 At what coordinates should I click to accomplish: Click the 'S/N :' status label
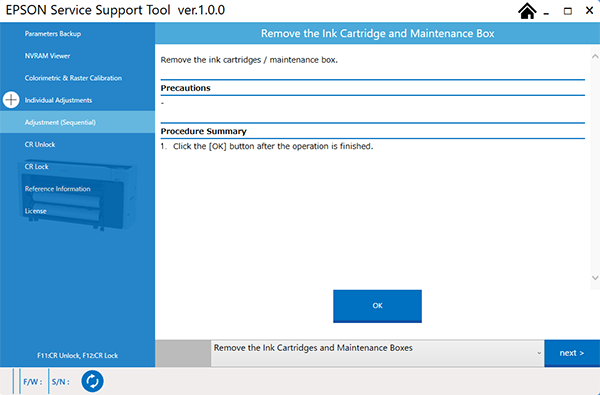point(61,382)
